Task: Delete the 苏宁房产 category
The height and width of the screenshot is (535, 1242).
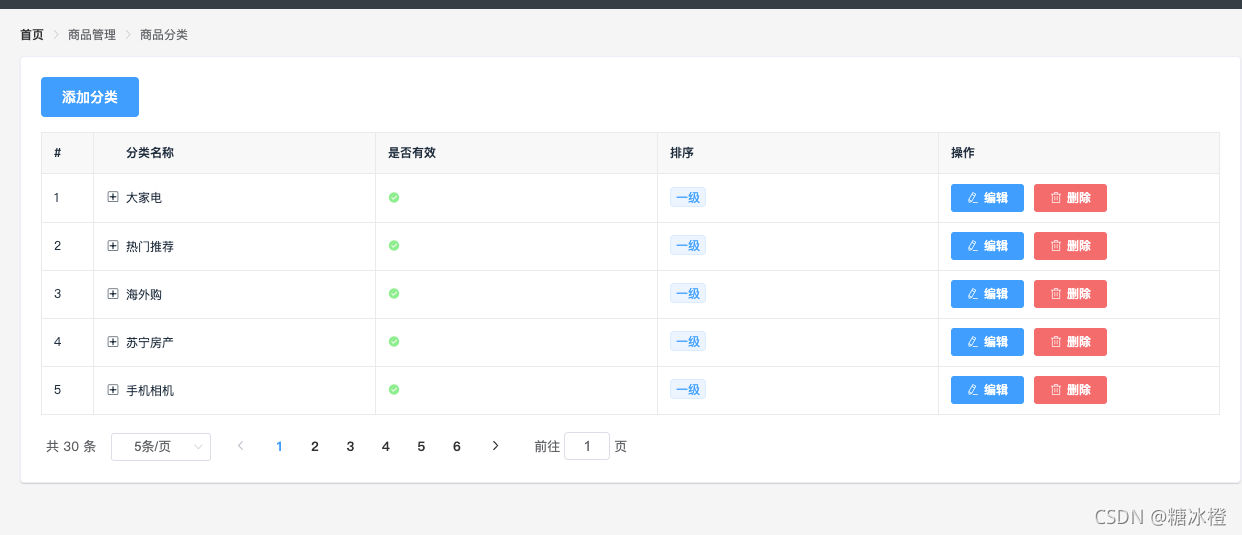Action: (x=1070, y=342)
